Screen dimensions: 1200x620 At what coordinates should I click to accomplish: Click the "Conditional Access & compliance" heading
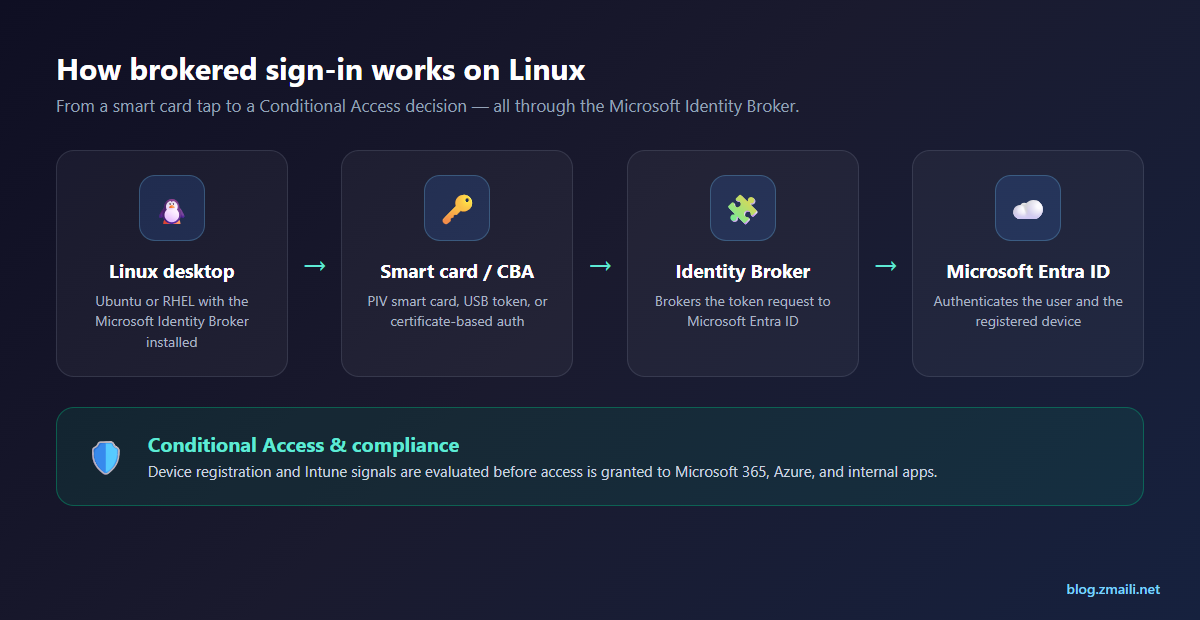click(303, 445)
